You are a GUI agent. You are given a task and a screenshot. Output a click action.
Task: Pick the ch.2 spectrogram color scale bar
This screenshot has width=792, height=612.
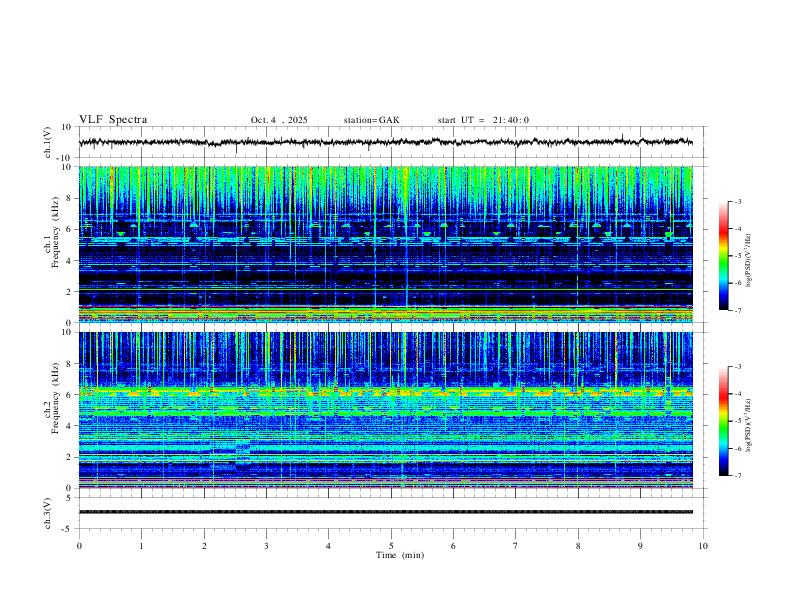(724, 421)
